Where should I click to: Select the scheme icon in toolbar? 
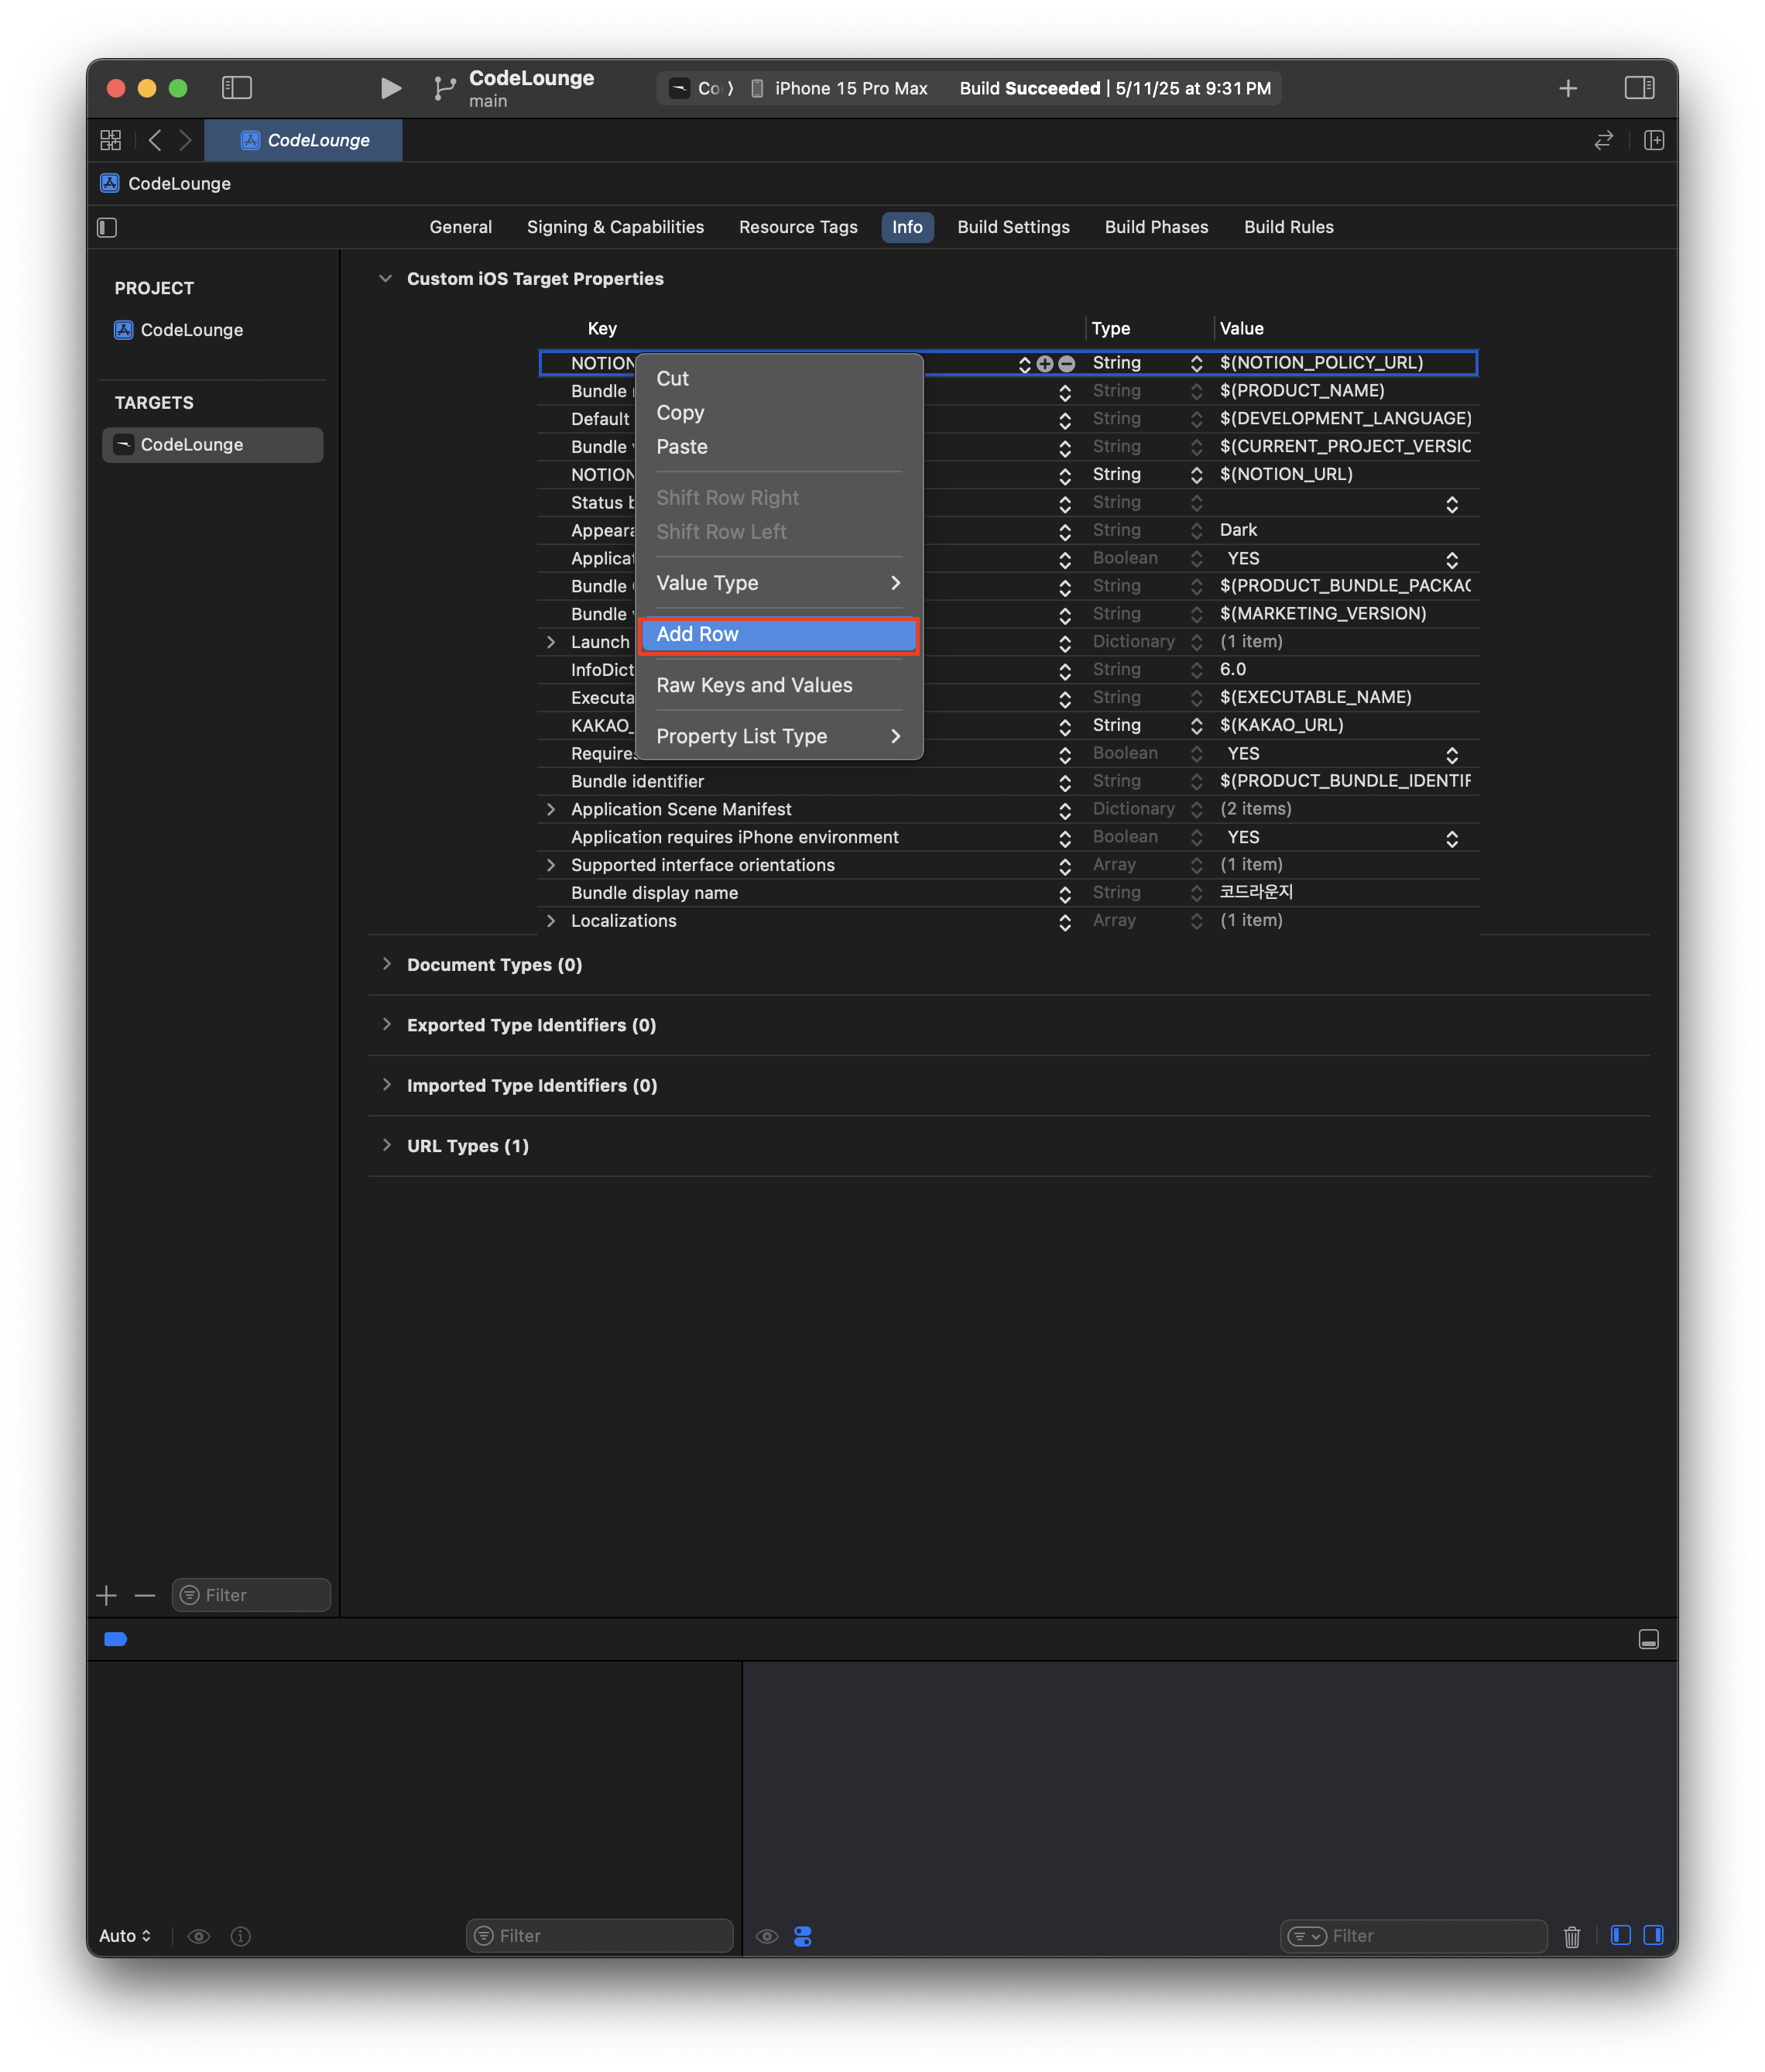point(679,88)
